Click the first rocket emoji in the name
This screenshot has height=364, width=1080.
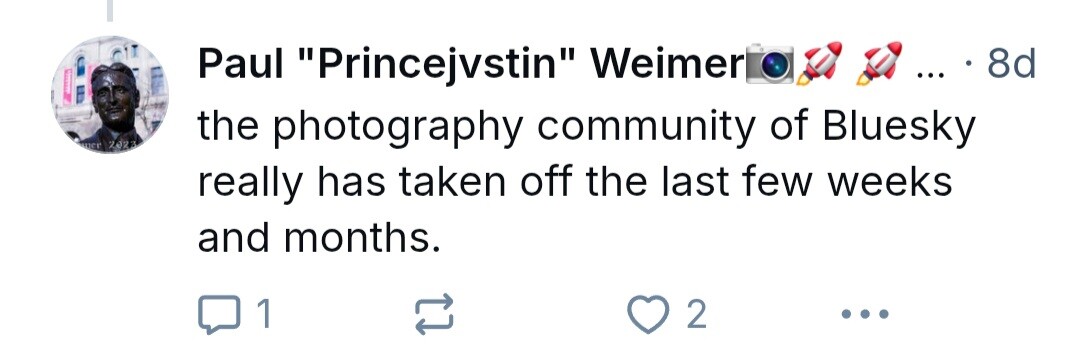[x=819, y=64]
